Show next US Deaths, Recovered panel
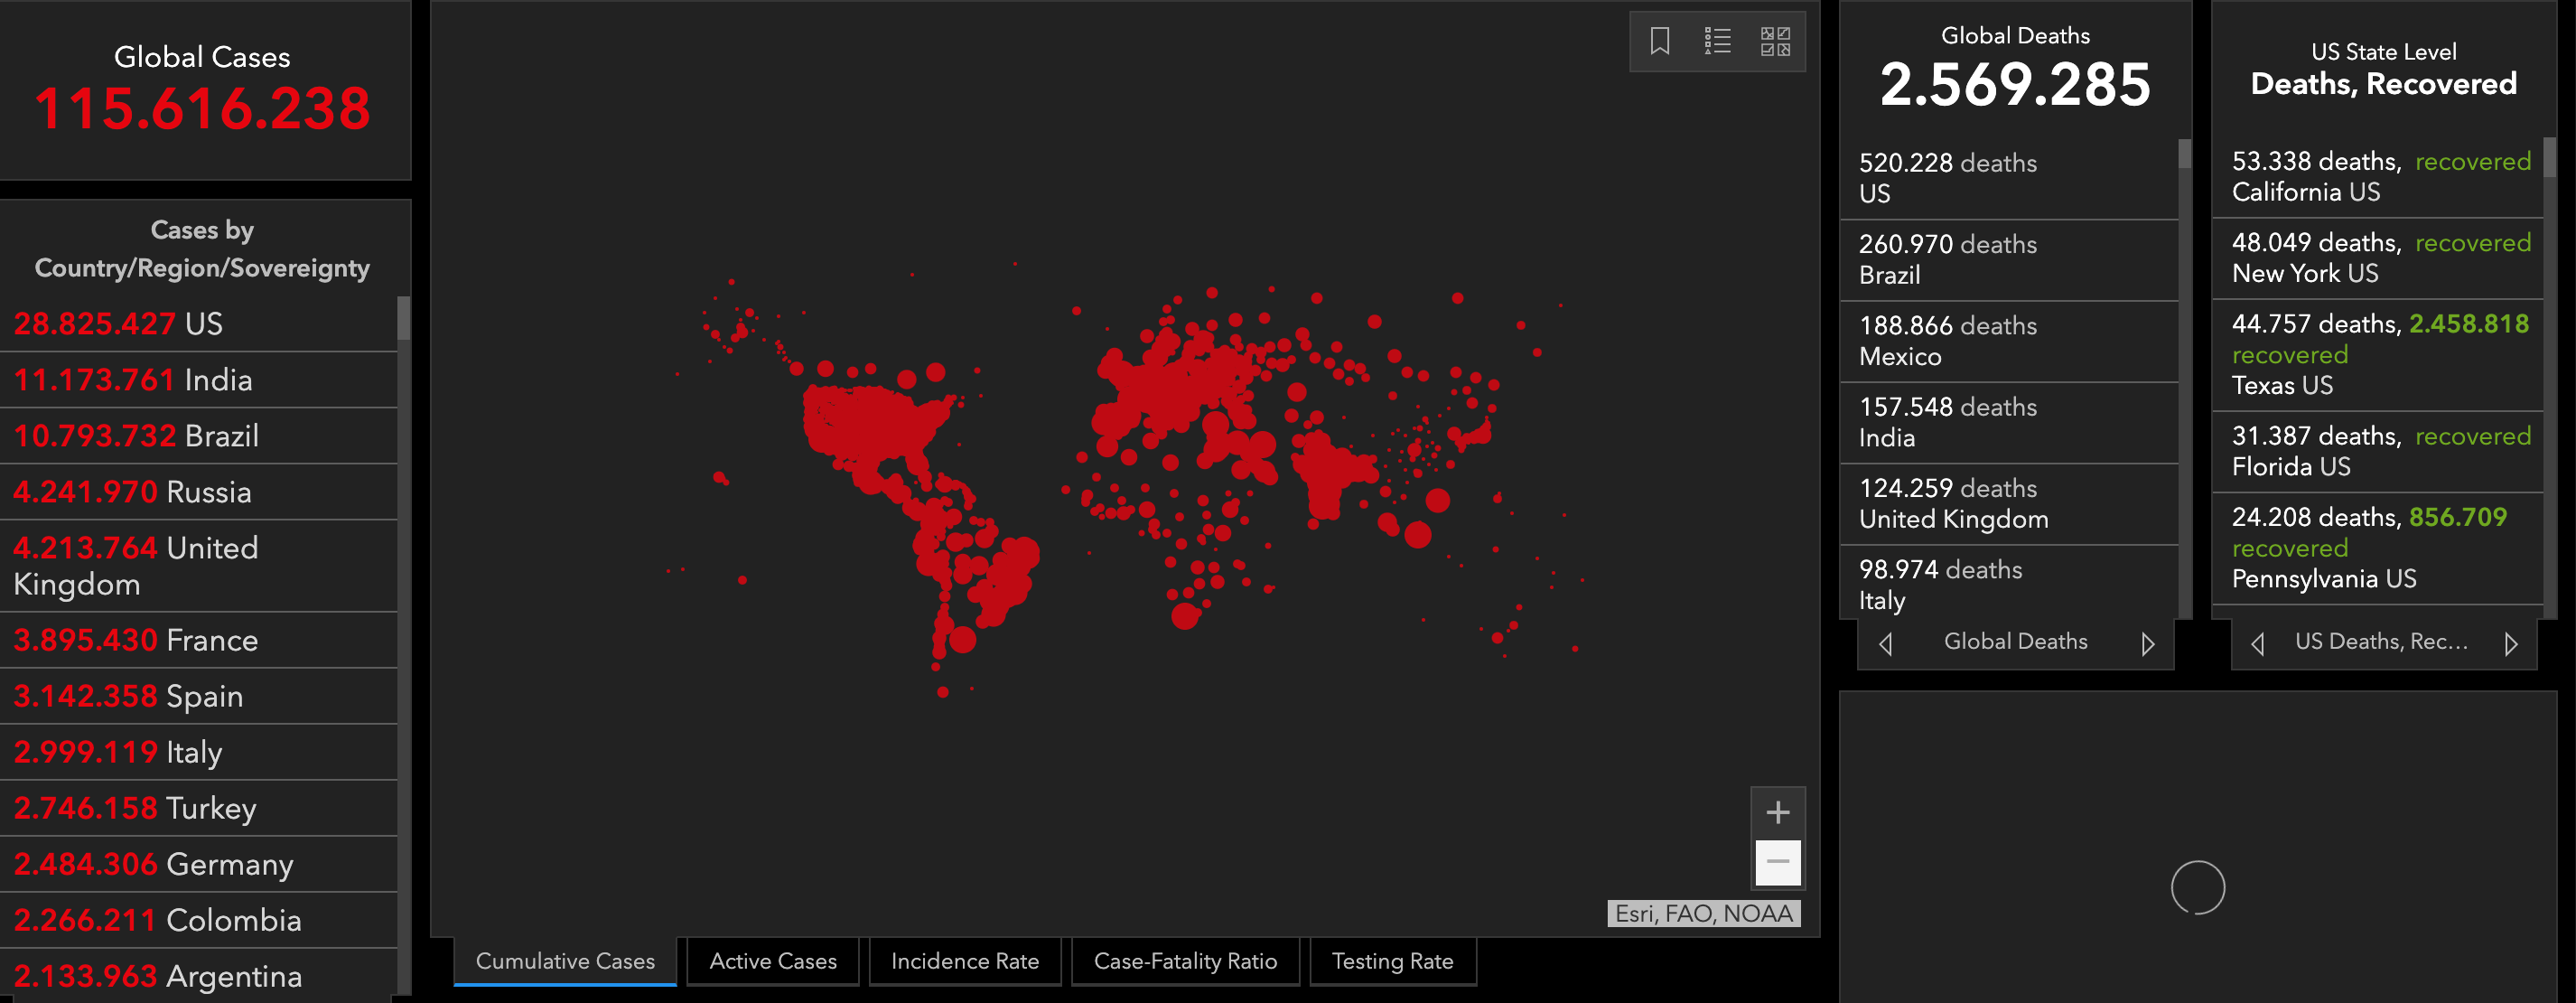 point(2510,644)
